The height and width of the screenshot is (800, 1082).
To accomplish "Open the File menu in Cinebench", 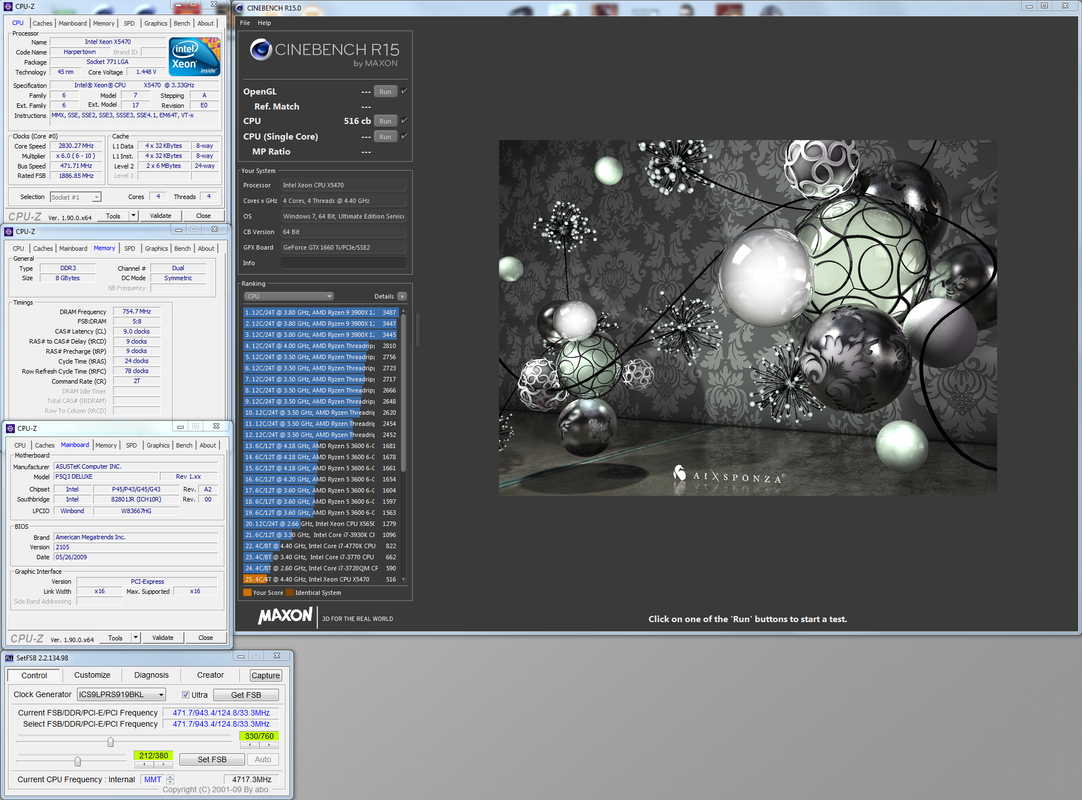I will click(x=245, y=22).
